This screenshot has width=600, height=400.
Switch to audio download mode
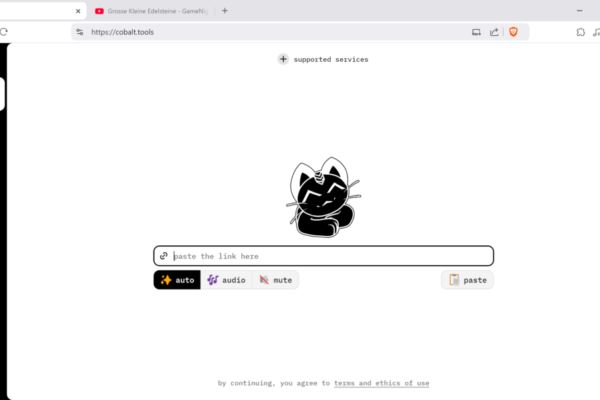coord(226,280)
